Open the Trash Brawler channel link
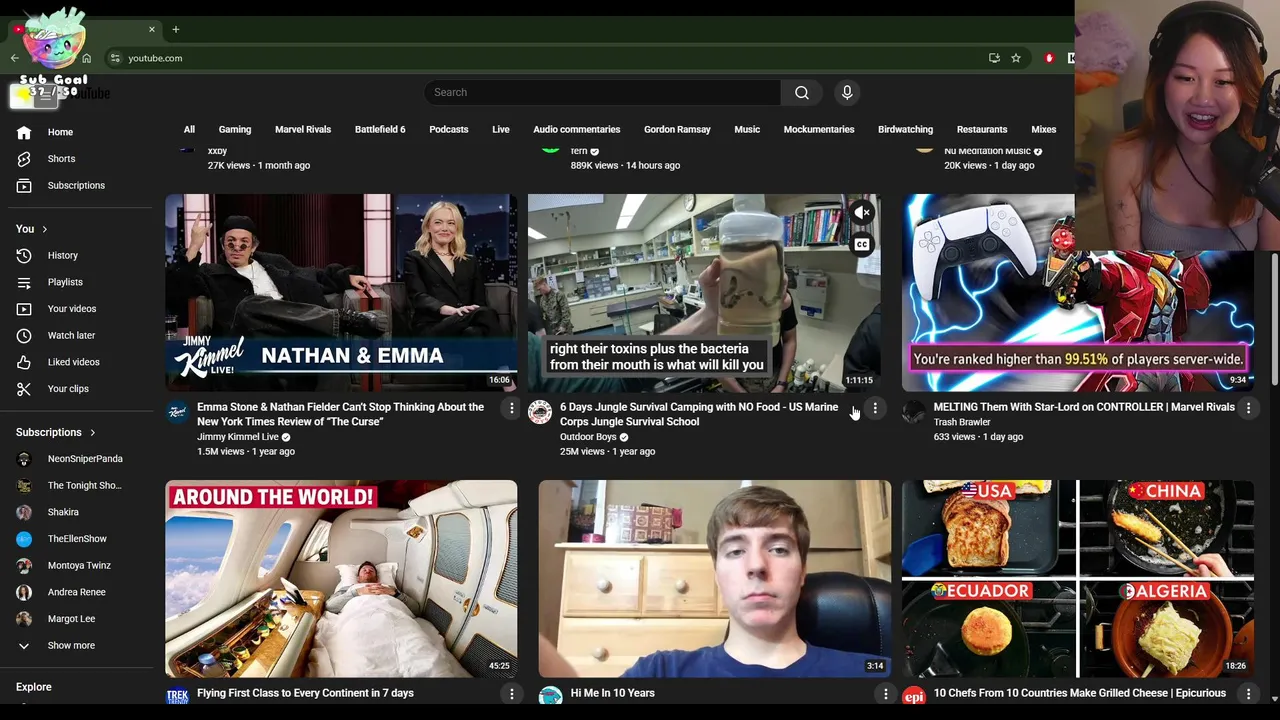1280x720 pixels. coord(962,422)
